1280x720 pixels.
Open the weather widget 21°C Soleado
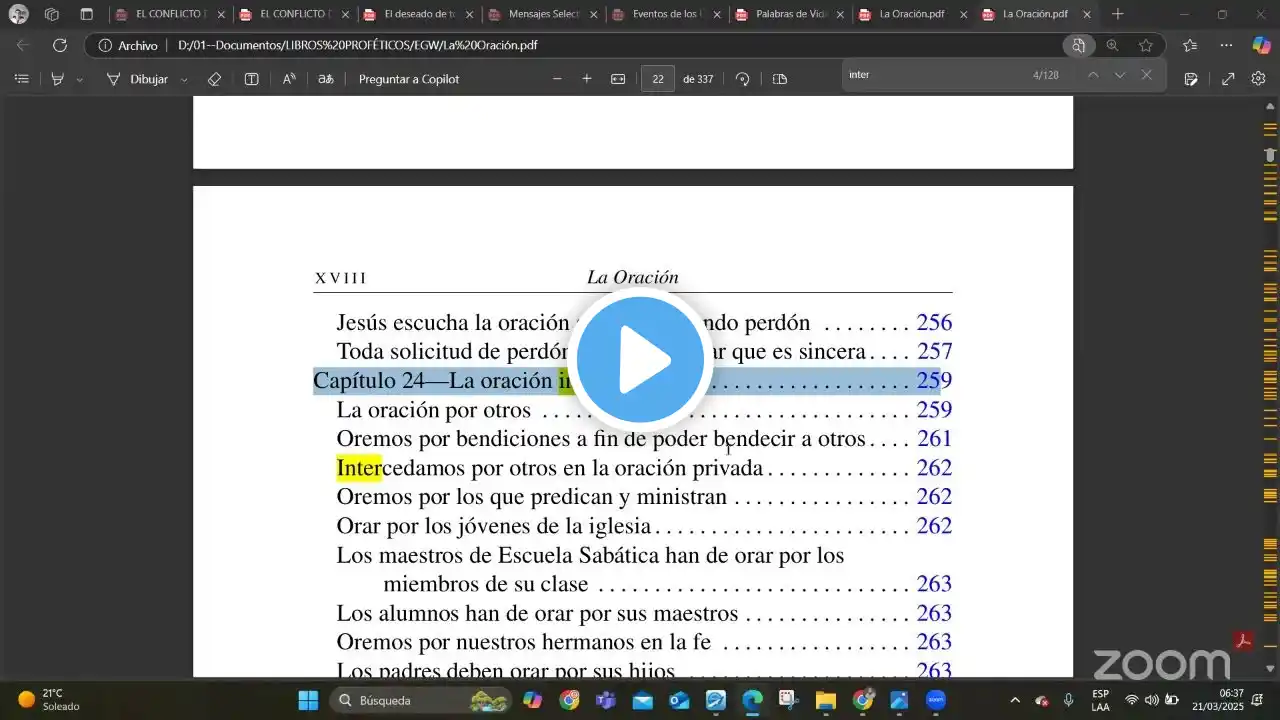[50, 700]
